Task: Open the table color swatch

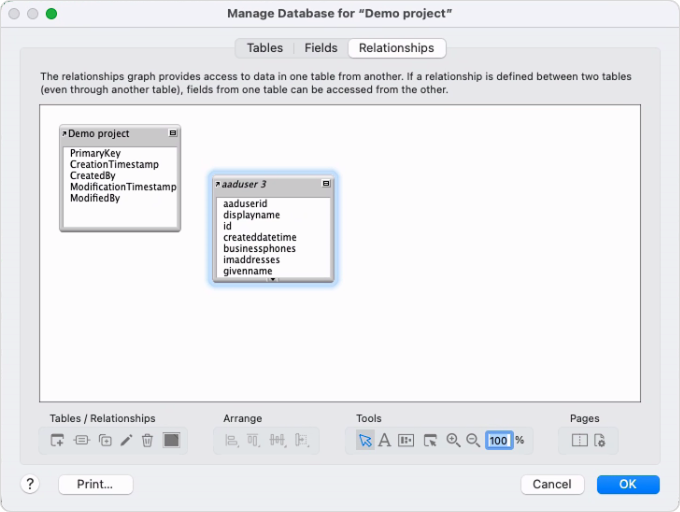Action: click(x=171, y=440)
